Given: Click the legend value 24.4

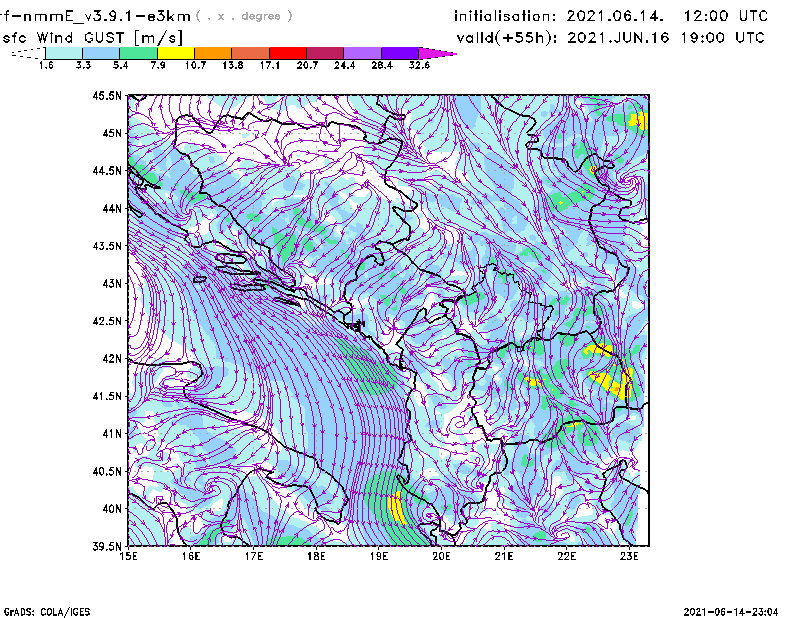Looking at the screenshot, I should (344, 65).
